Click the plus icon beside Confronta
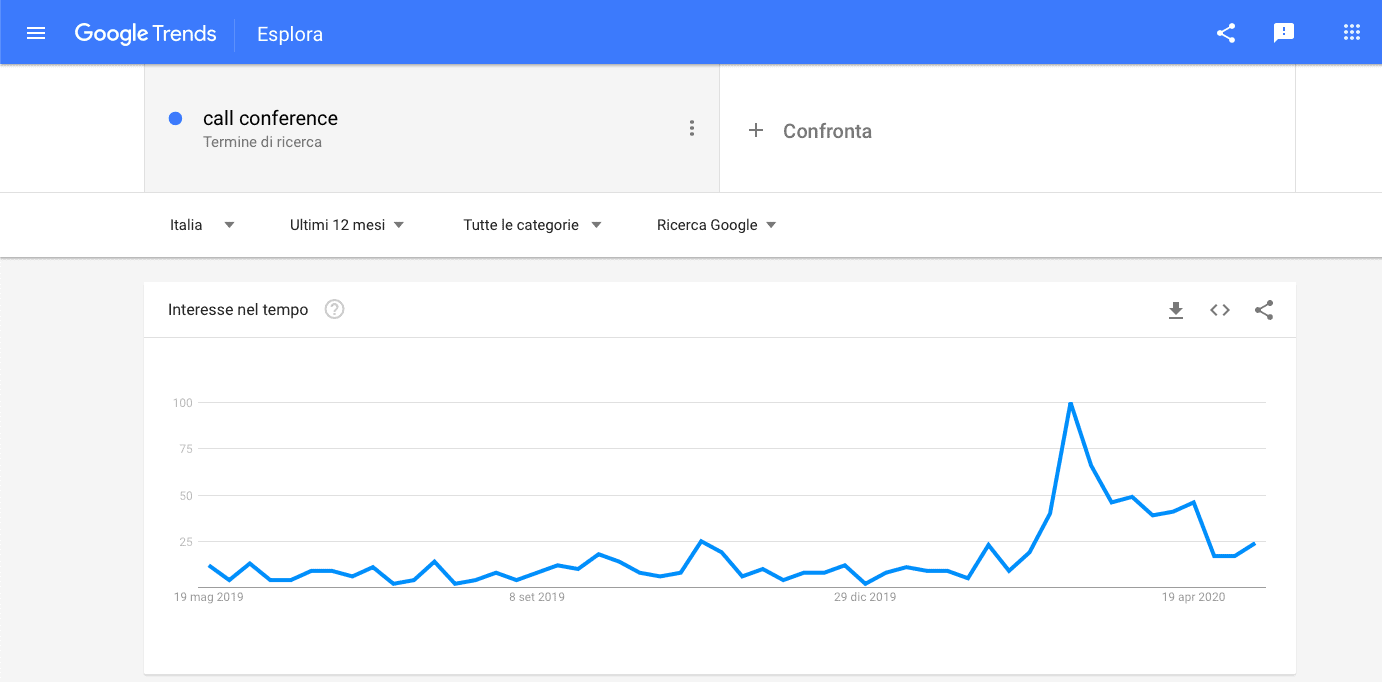This screenshot has height=682, width=1382. (756, 131)
